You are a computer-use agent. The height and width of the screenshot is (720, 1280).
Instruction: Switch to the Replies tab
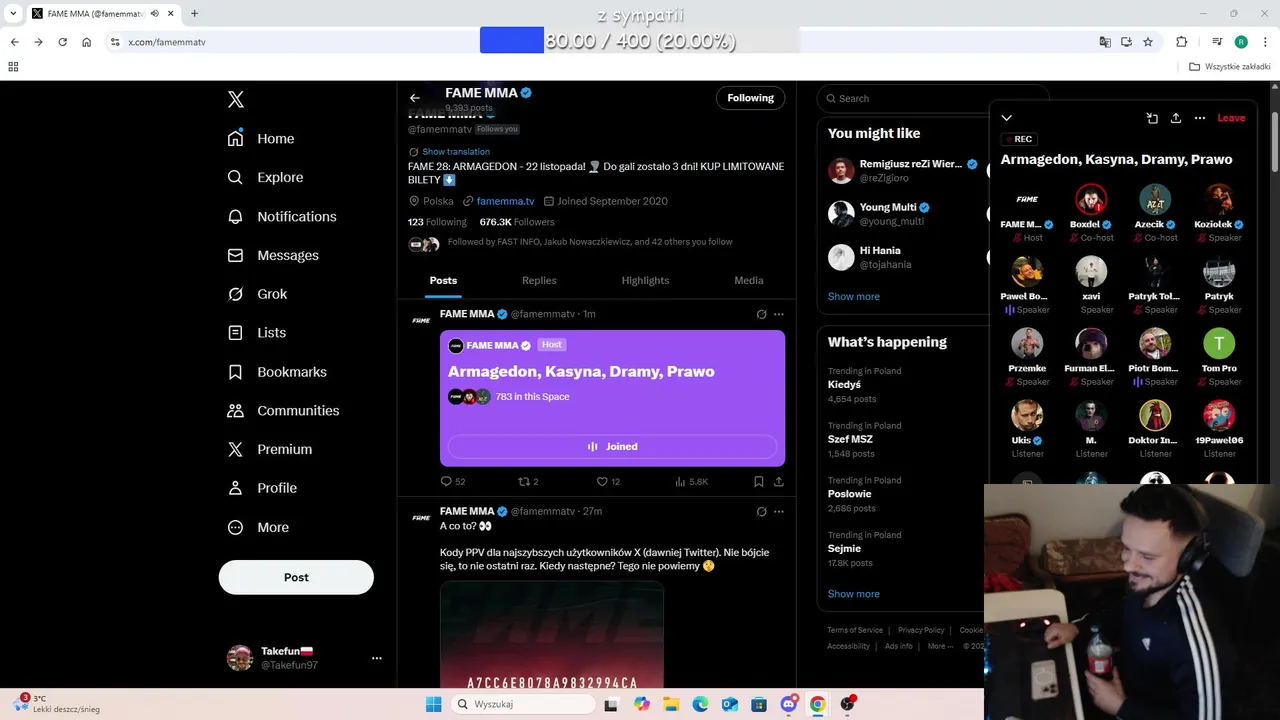[539, 281]
